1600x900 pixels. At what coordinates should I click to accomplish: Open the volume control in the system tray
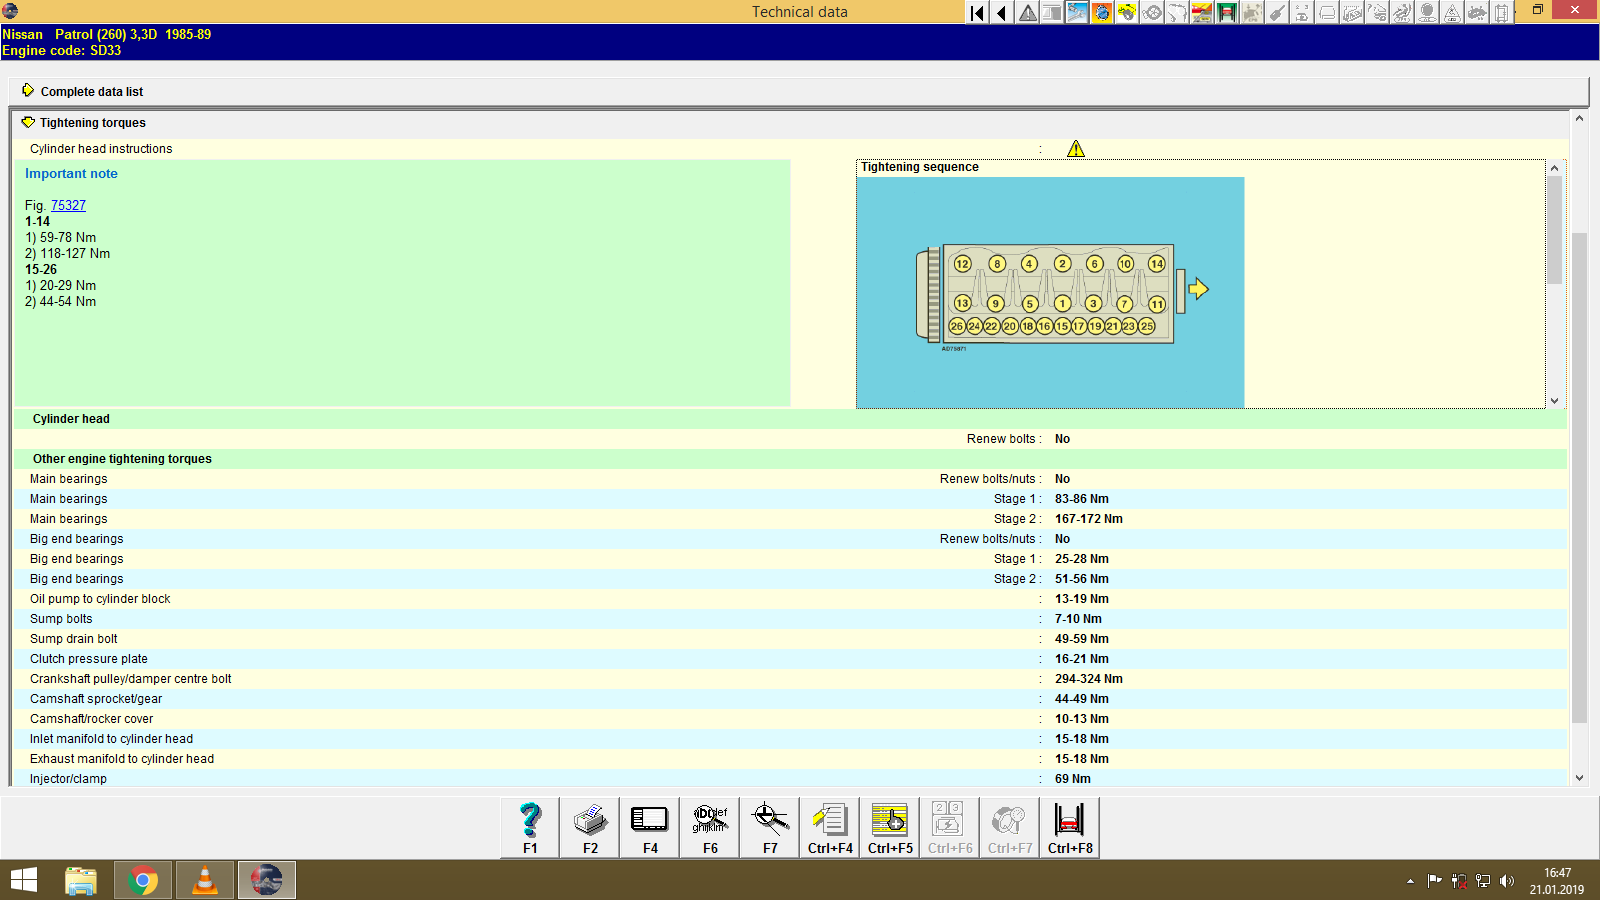1508,881
